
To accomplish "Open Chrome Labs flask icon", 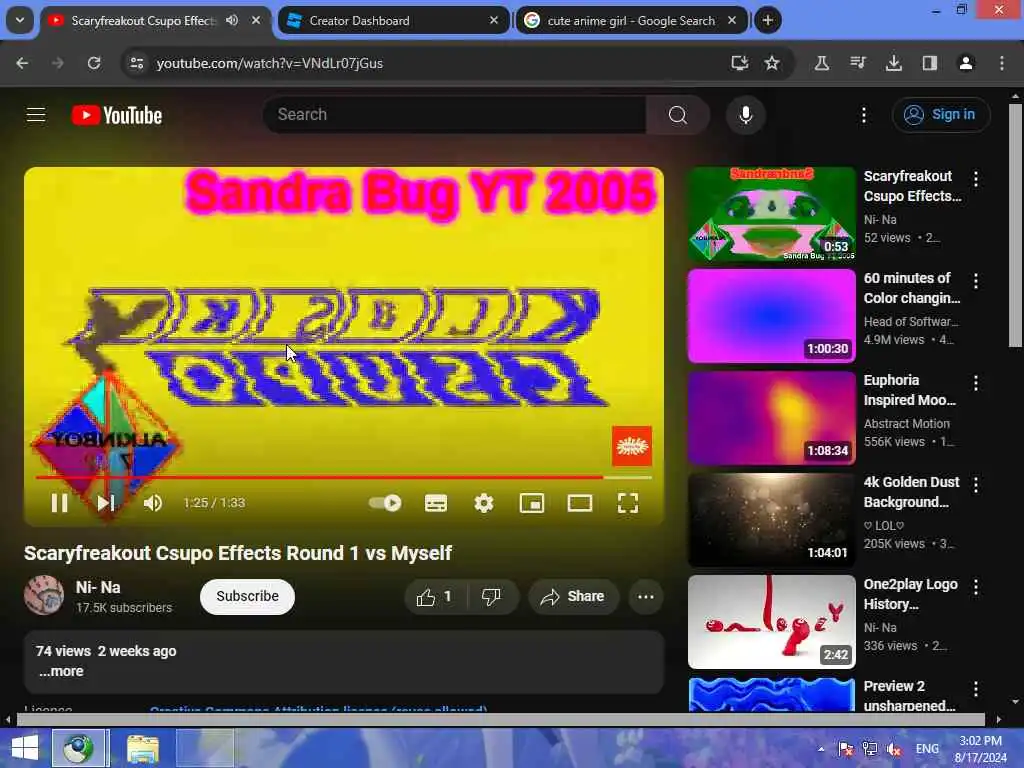I will click(822, 63).
